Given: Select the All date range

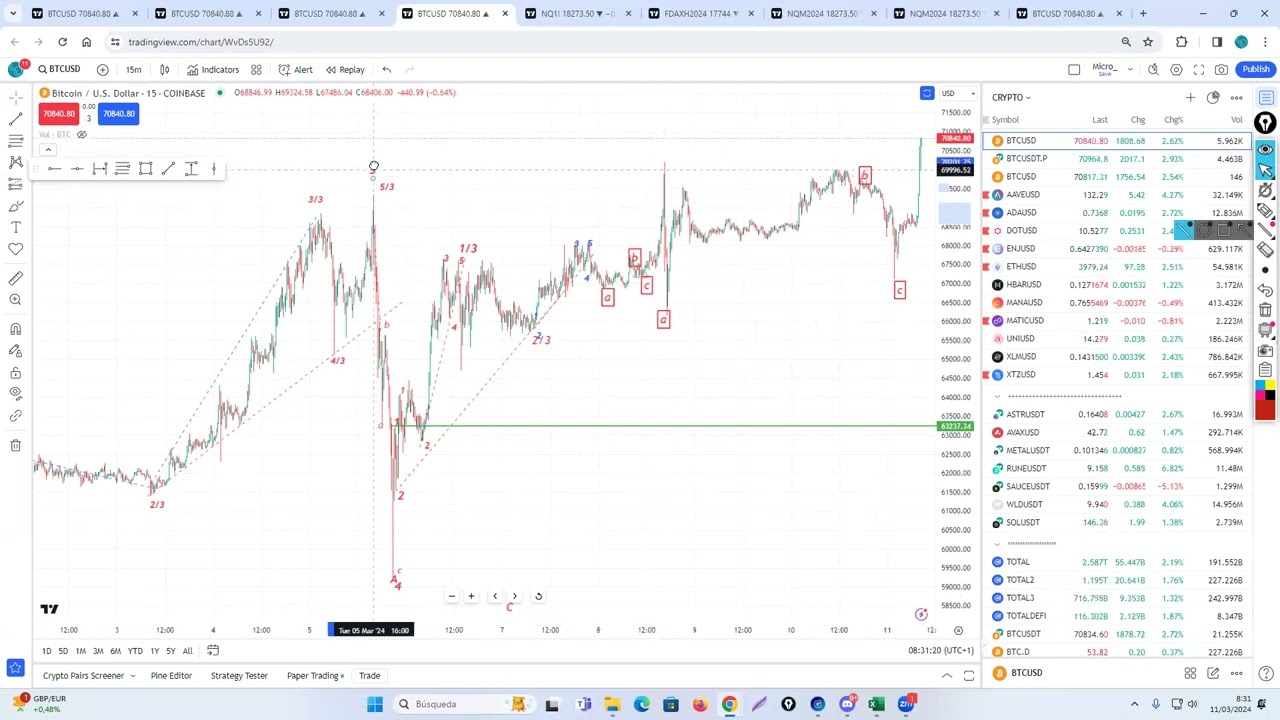Looking at the screenshot, I should coord(187,651).
